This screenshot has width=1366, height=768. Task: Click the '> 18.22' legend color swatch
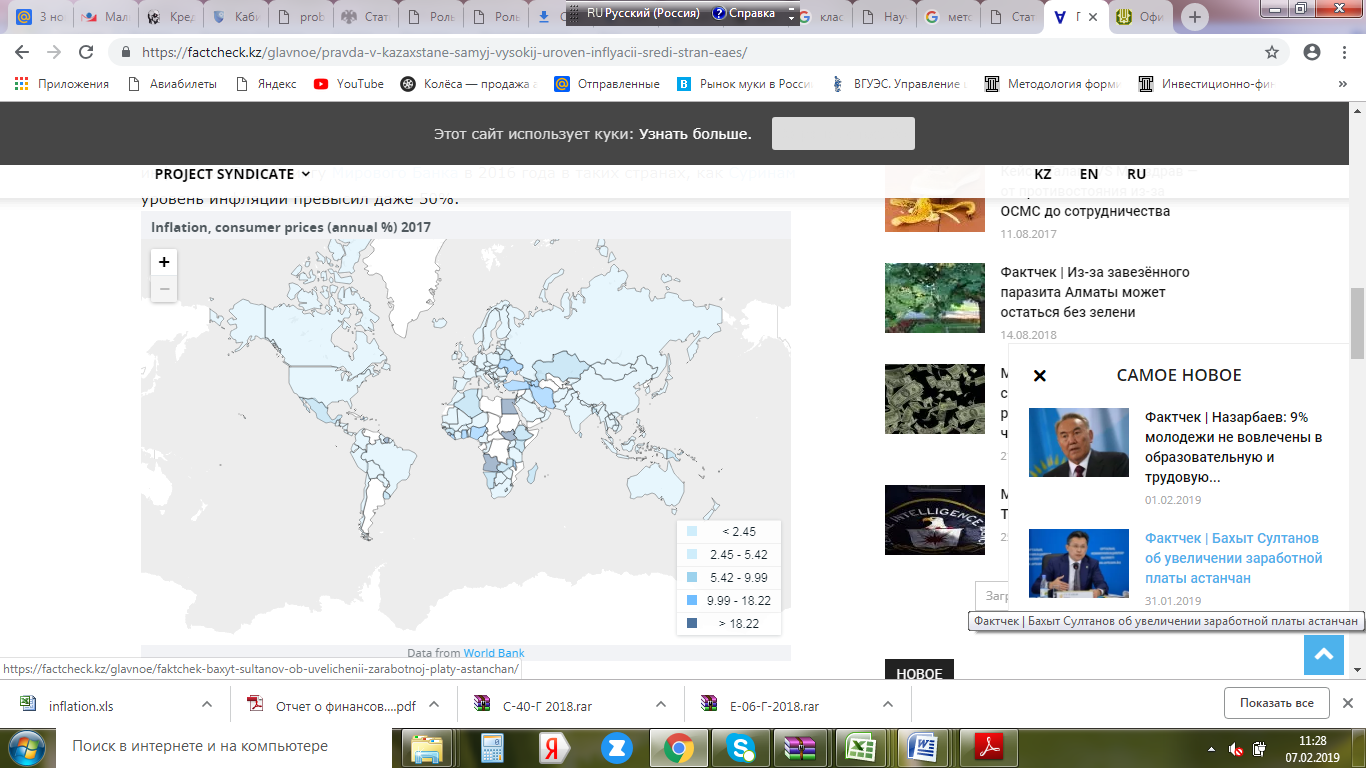tap(692, 624)
